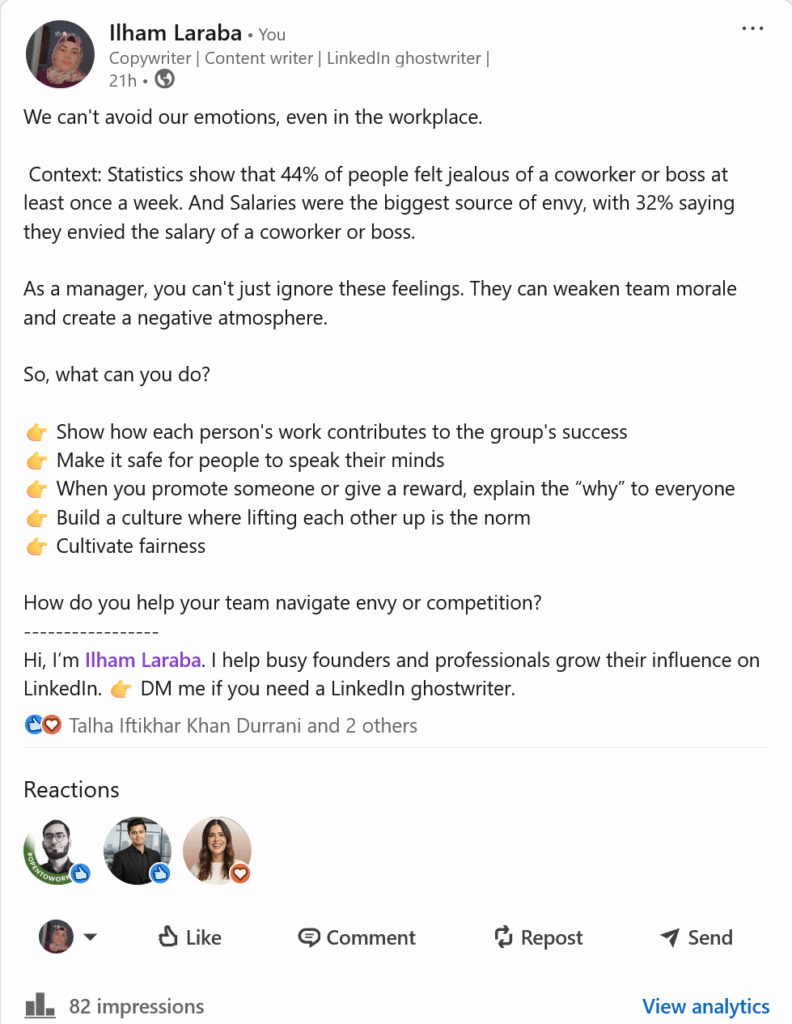Expand the react-as profile dropdown arrow
The image size is (792, 1024).
90,937
